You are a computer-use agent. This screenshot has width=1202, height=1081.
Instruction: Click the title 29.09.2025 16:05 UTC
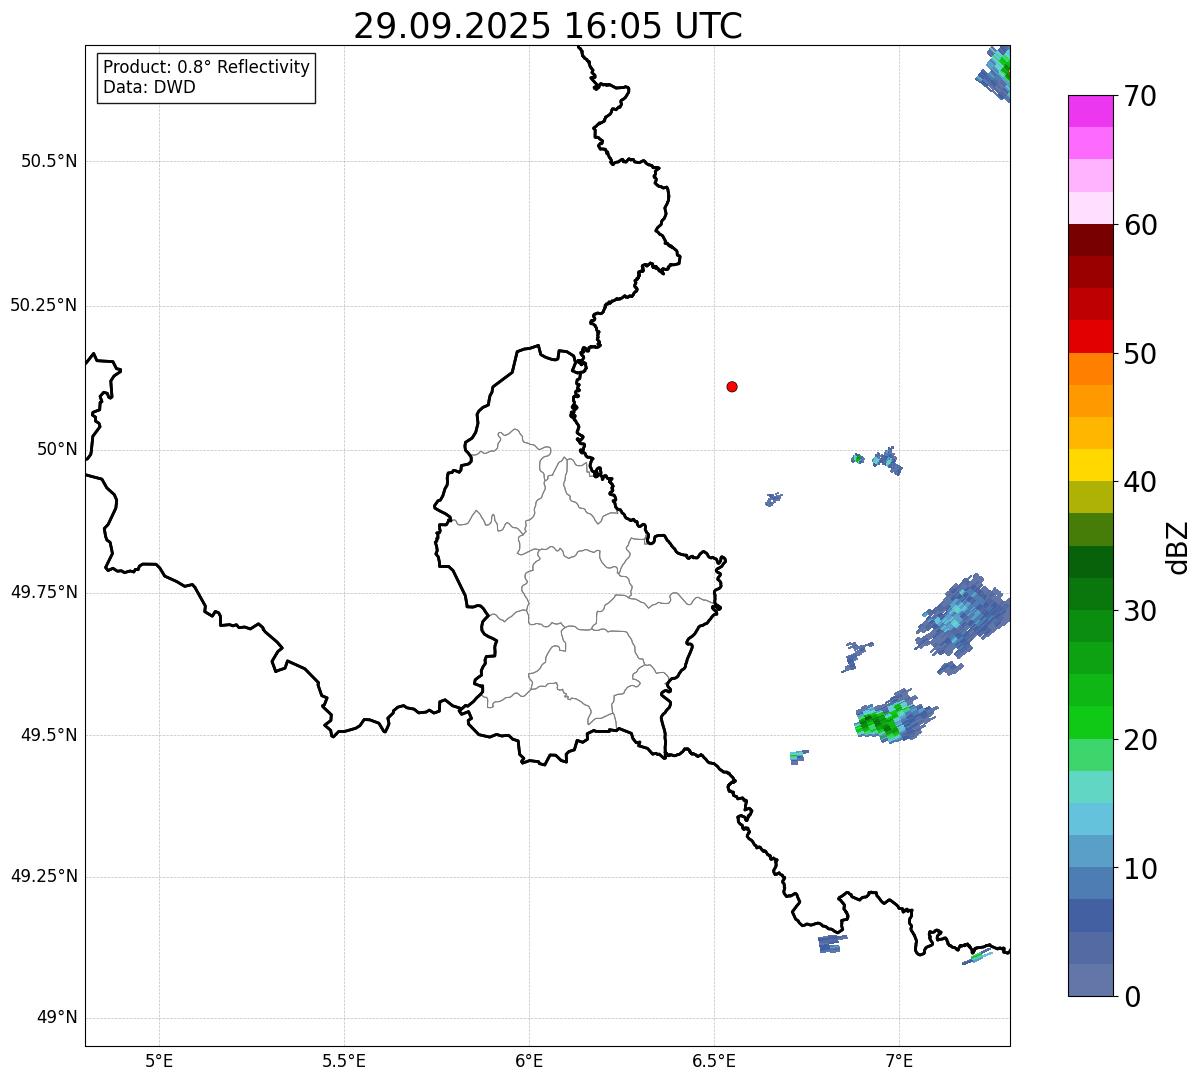(x=548, y=26)
